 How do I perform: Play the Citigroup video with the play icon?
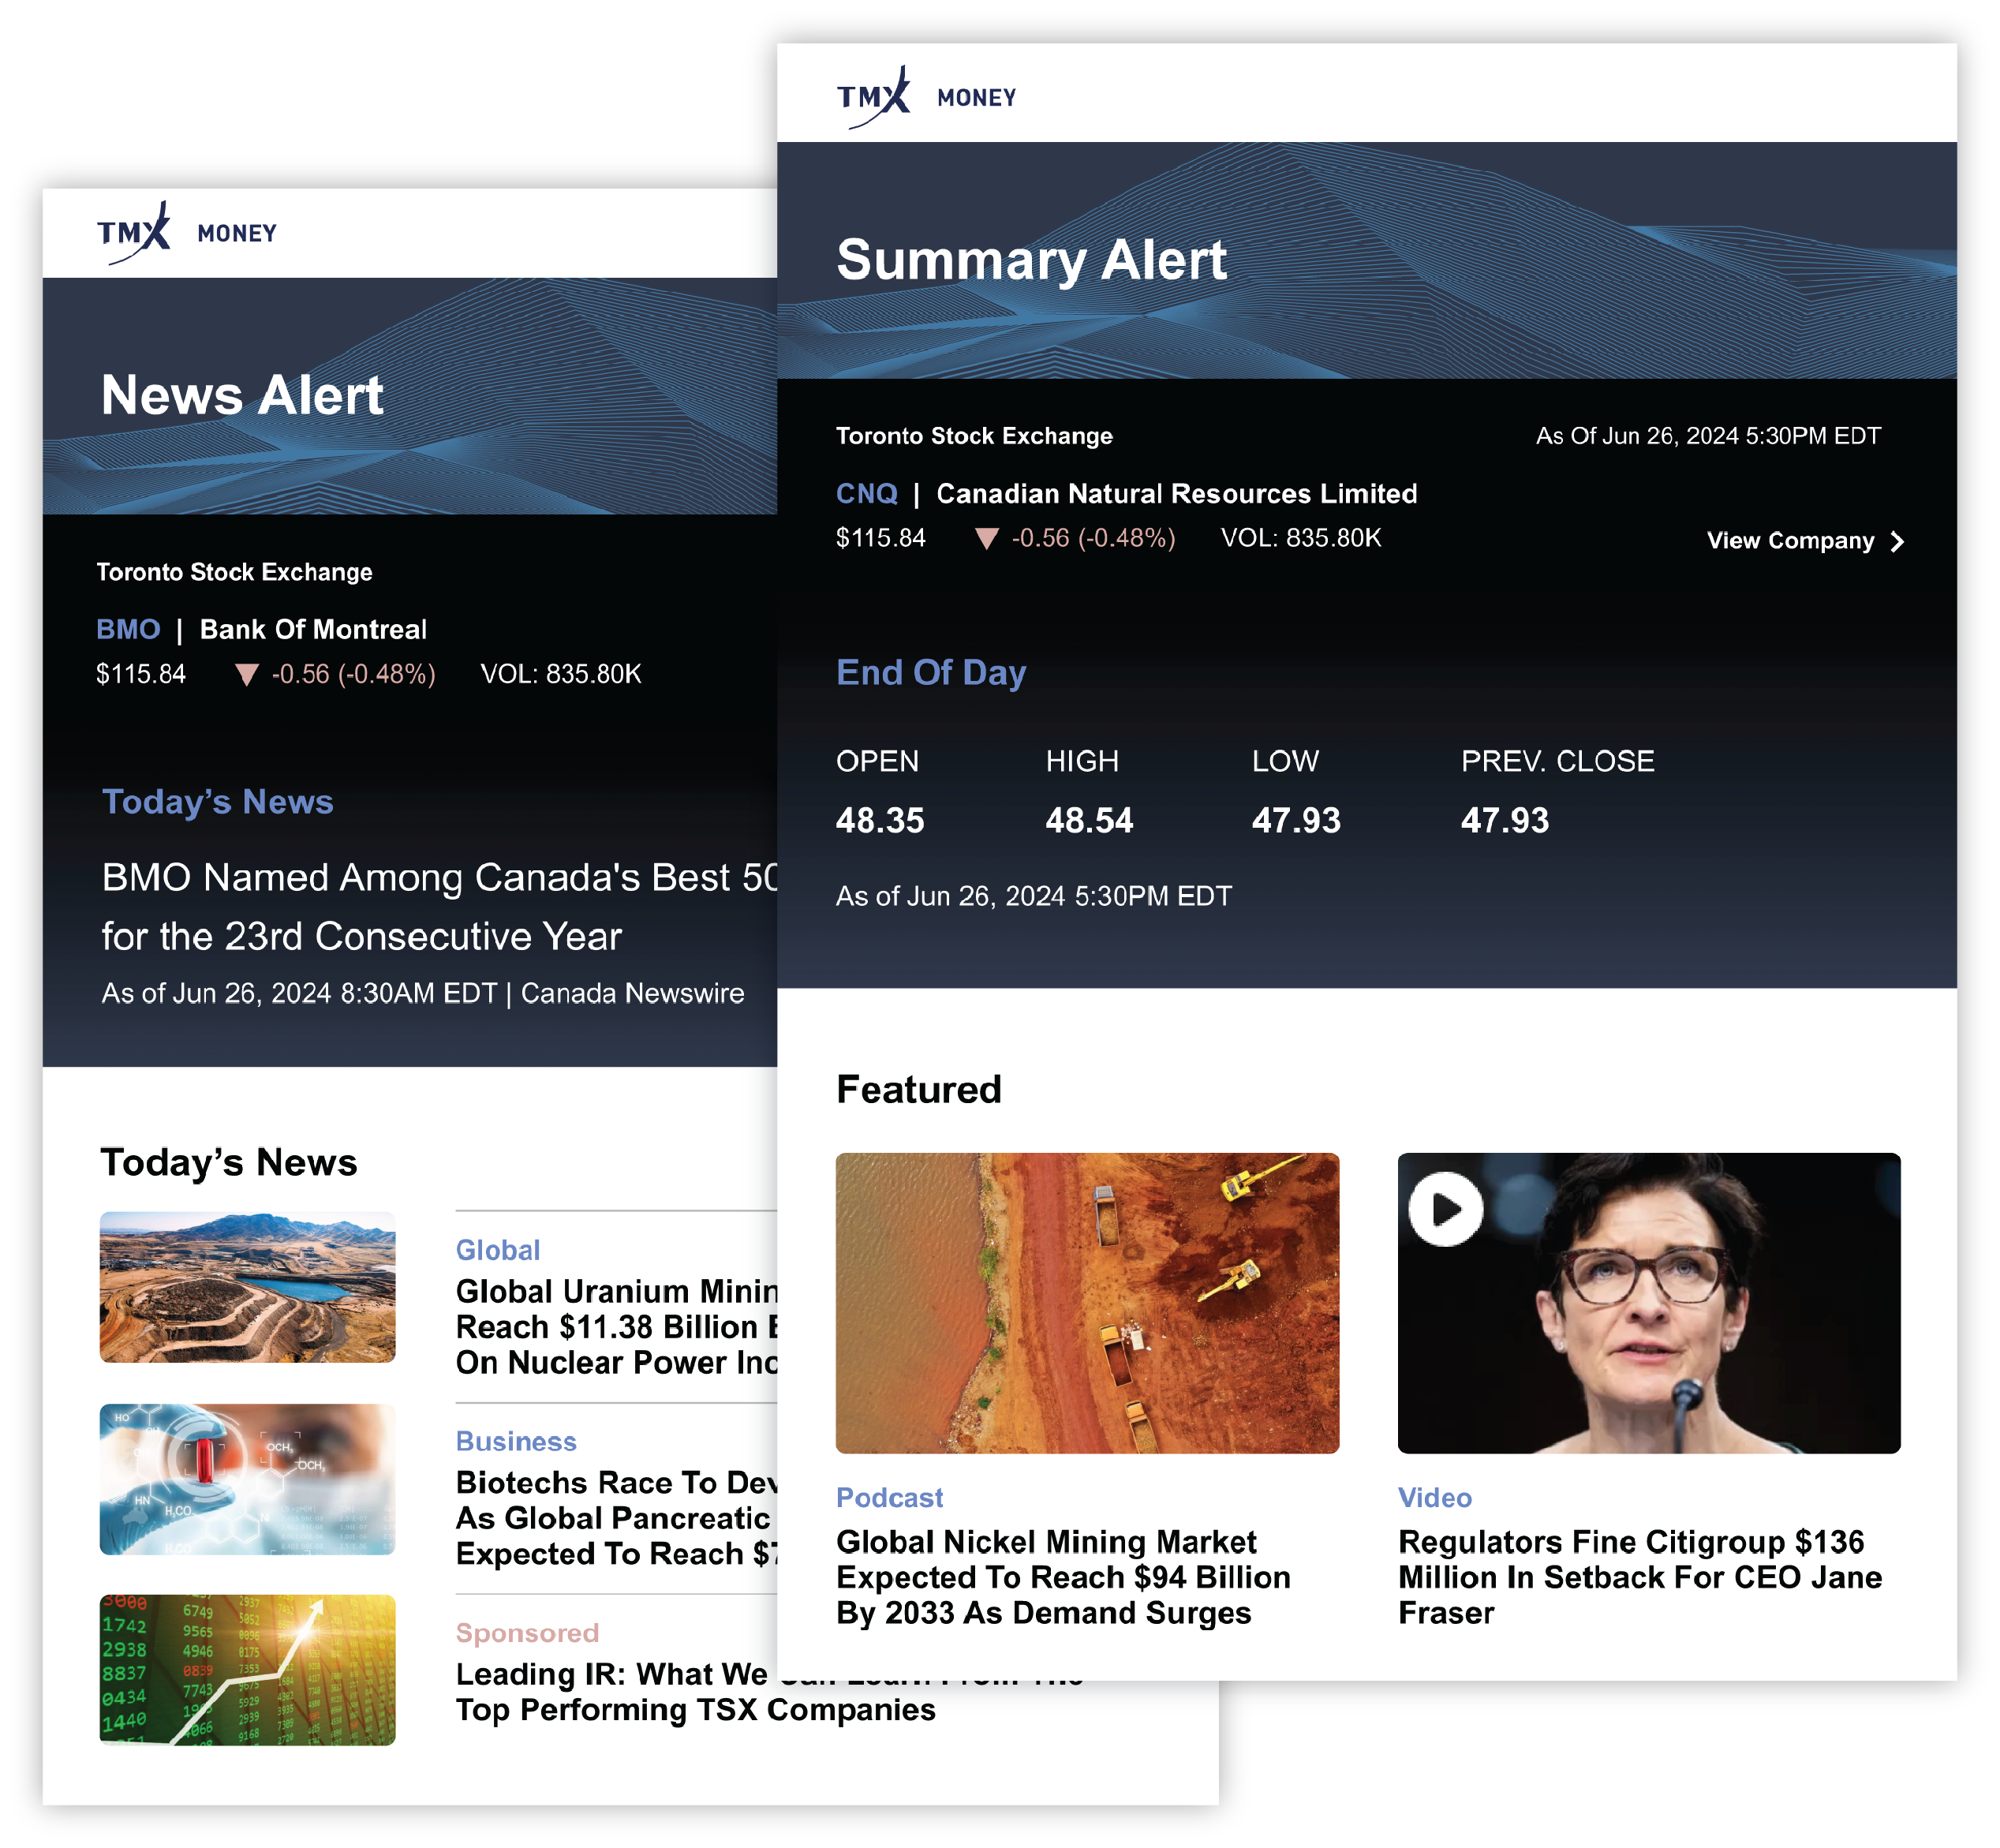pos(1446,1209)
